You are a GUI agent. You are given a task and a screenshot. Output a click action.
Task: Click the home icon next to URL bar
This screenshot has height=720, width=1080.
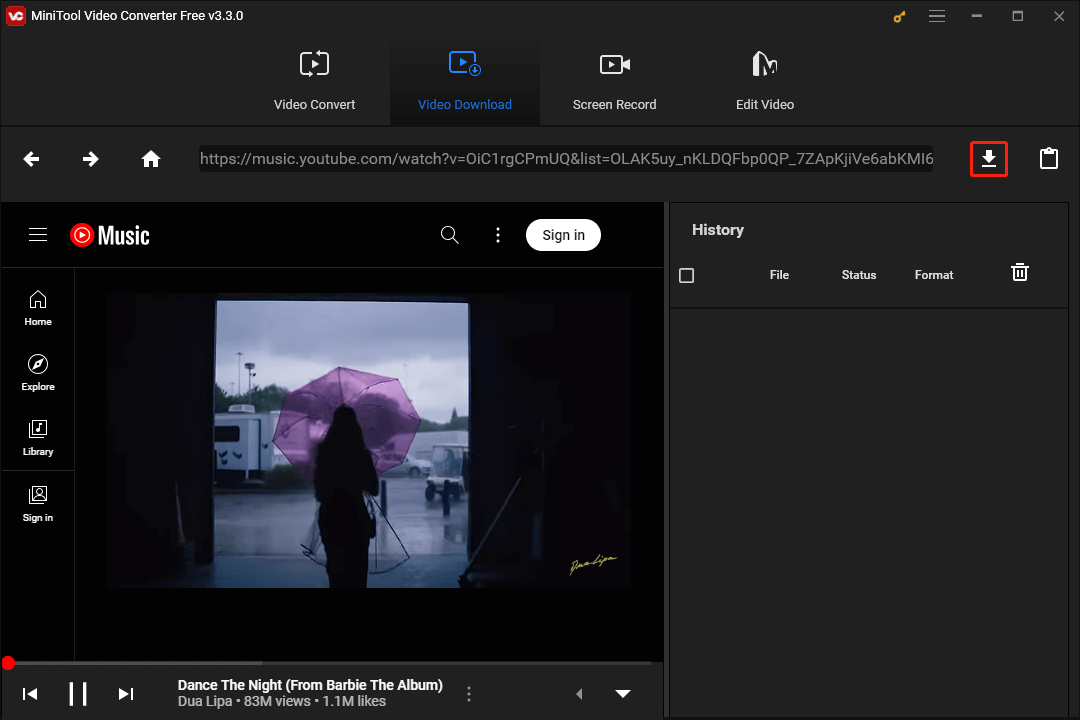point(151,159)
